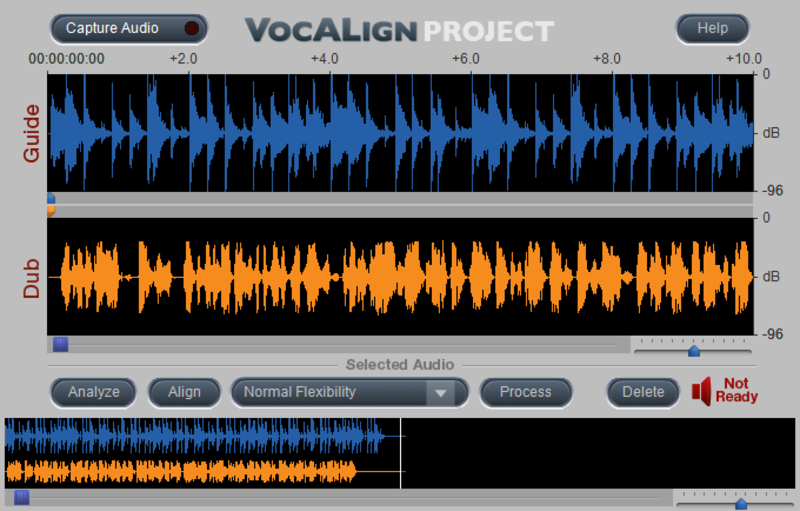Click the +4.0 timeline label

click(324, 59)
